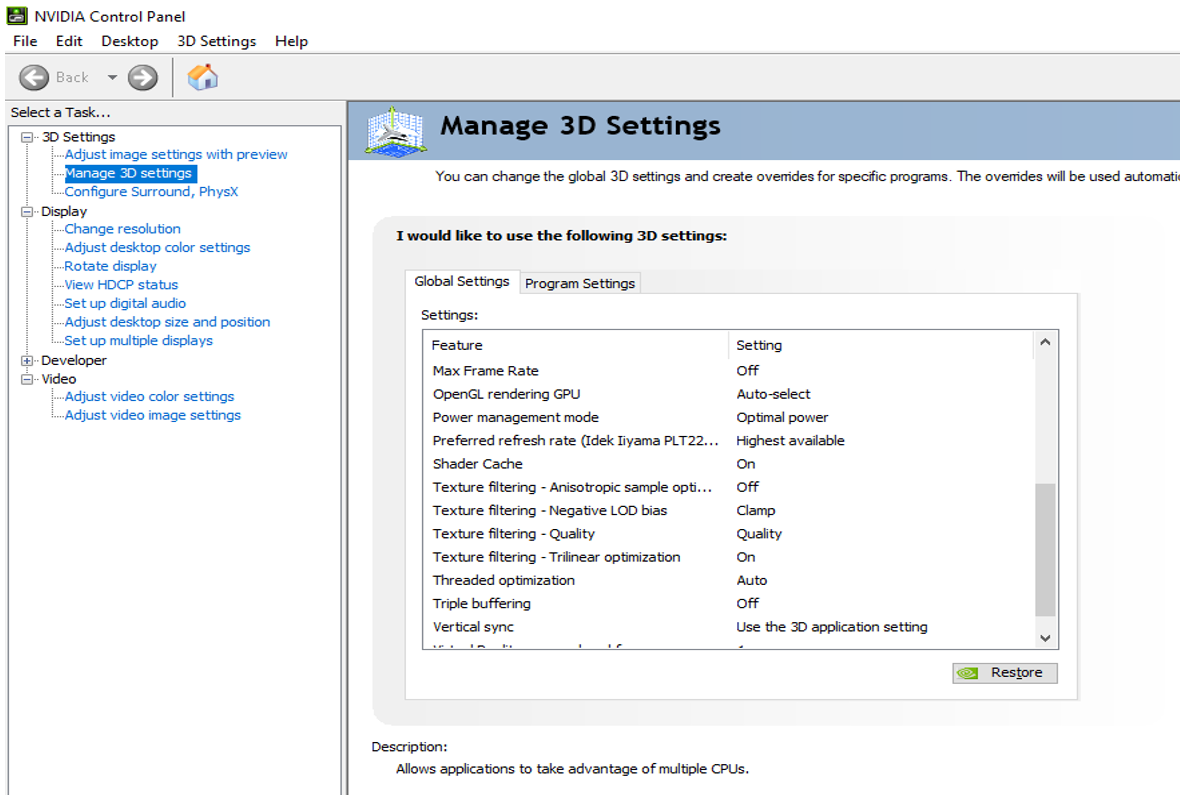The width and height of the screenshot is (1180, 795).
Task: Select the Triple buffering row
Action: pos(728,604)
